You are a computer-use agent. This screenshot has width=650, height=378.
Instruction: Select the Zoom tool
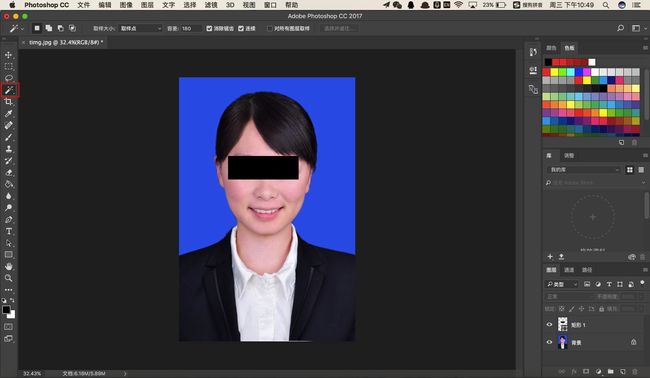tap(9, 278)
